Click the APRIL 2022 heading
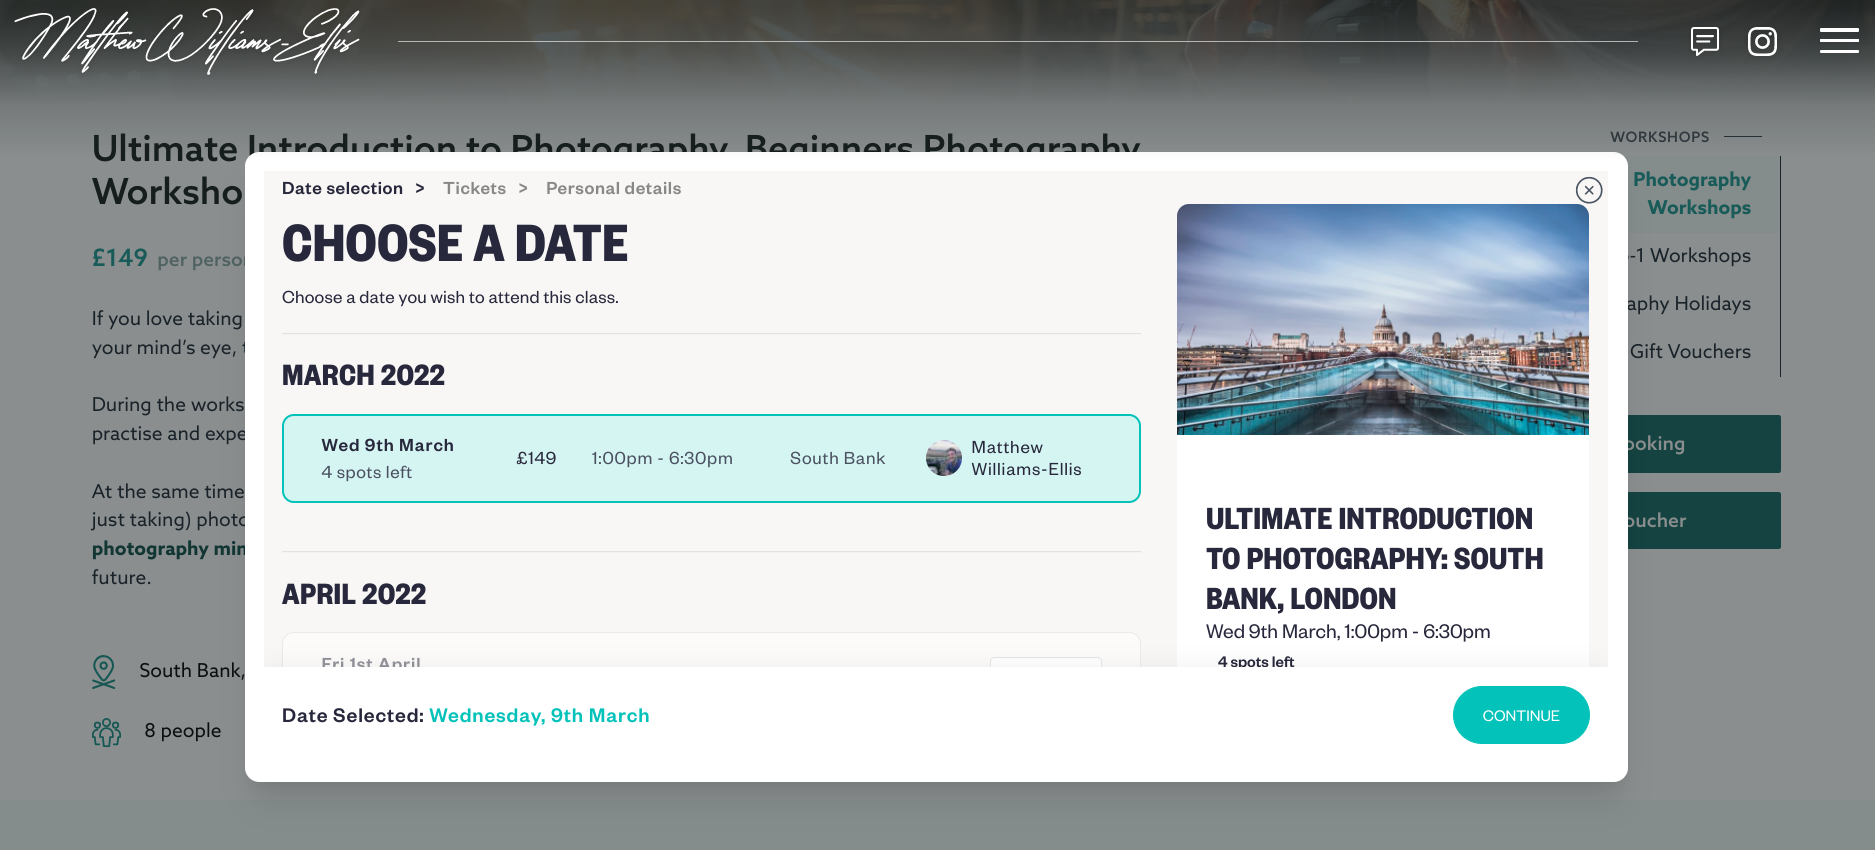Screen dimensions: 1875x850 click(354, 594)
